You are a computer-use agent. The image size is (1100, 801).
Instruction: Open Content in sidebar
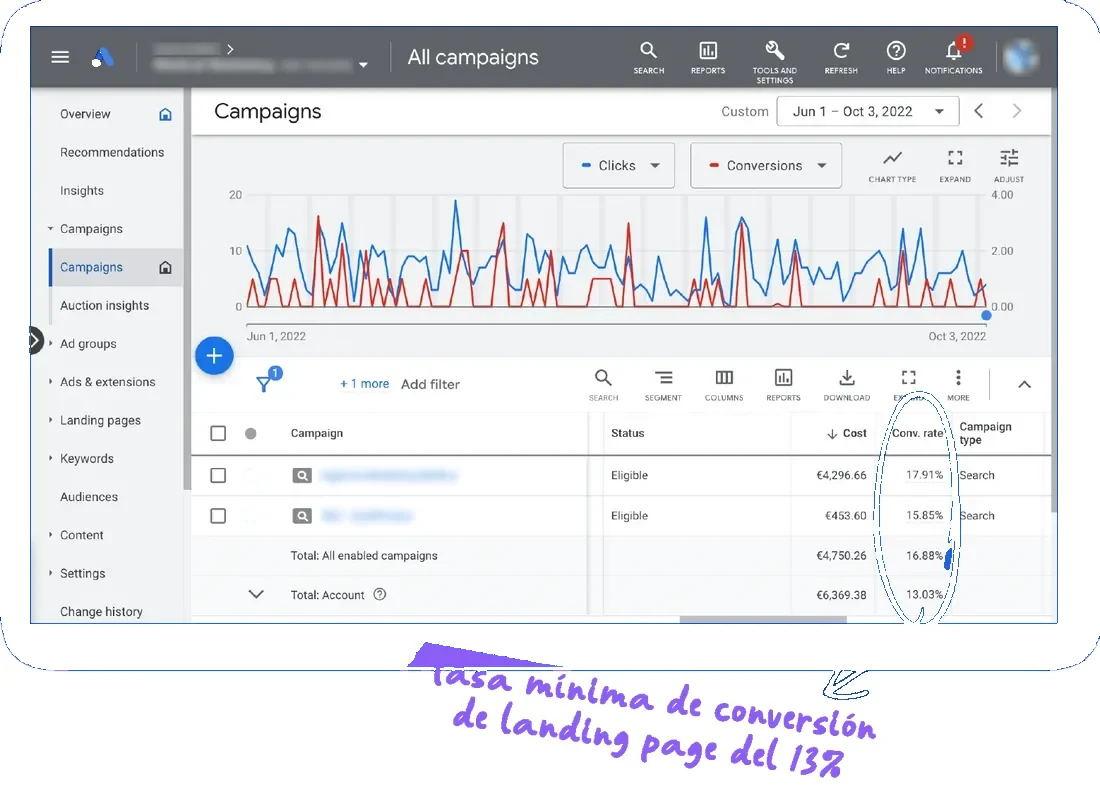click(x=81, y=535)
